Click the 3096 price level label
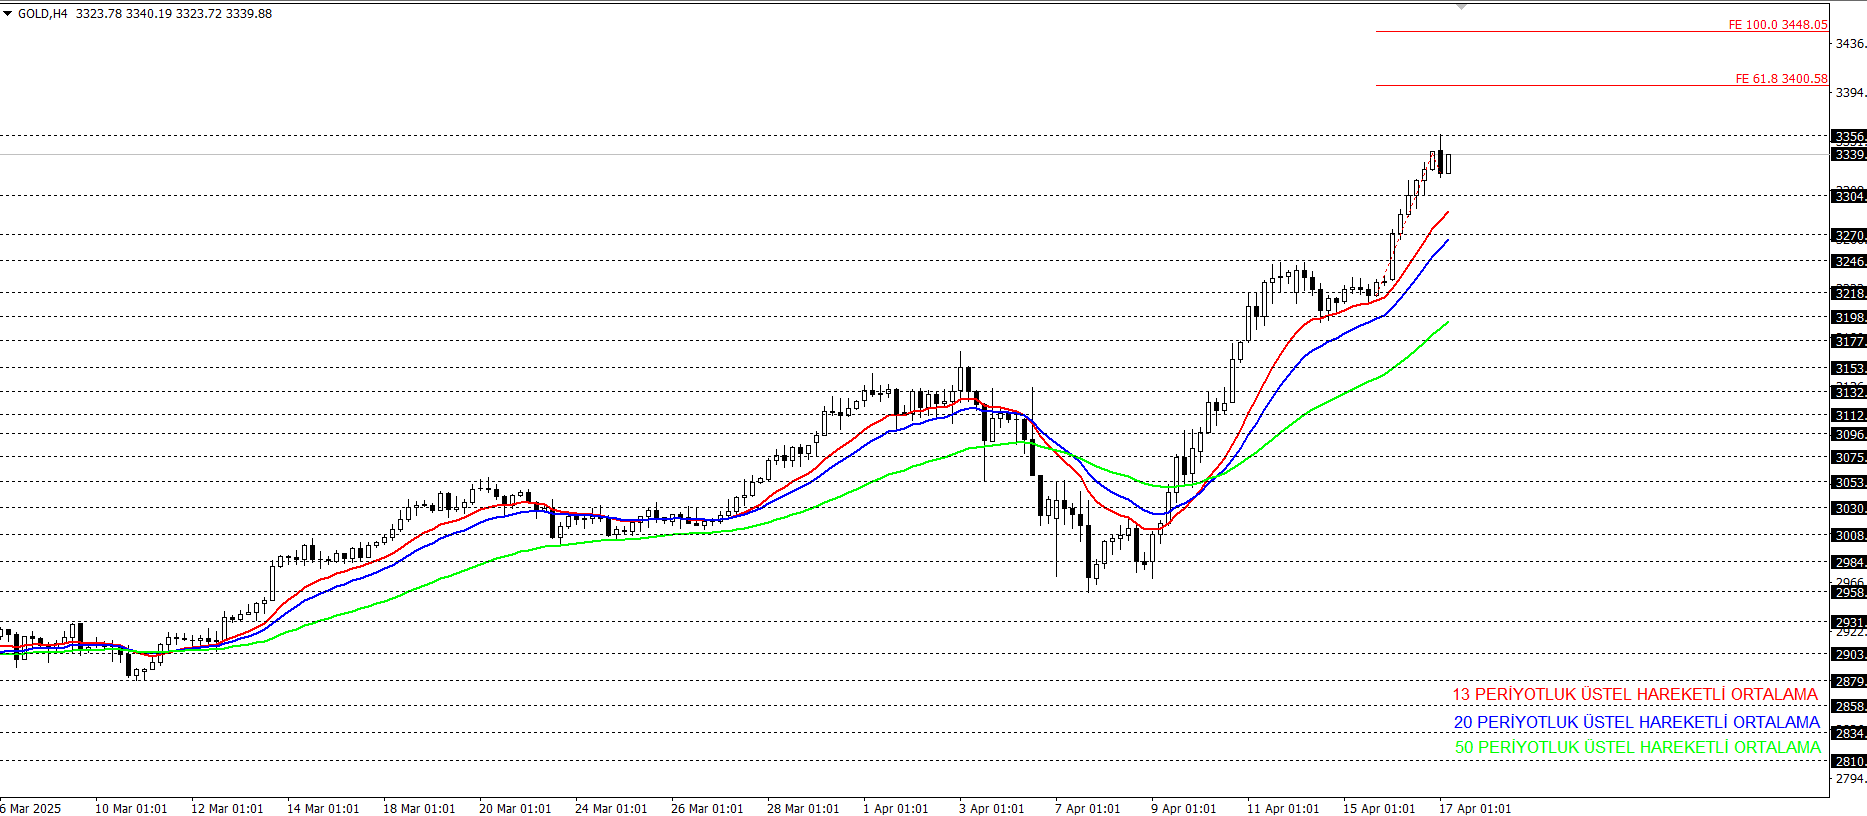This screenshot has width=1867, height=816. coord(1849,434)
